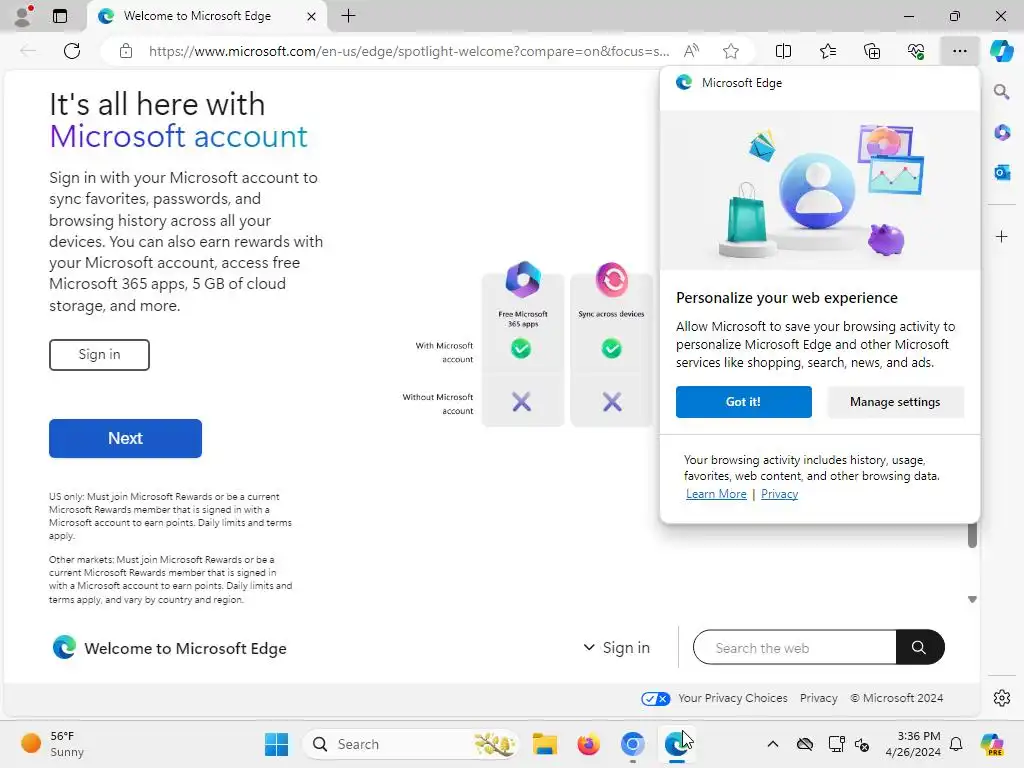Open Browser essentials heart icon
1024x768 pixels.
pyautogui.click(x=916, y=51)
